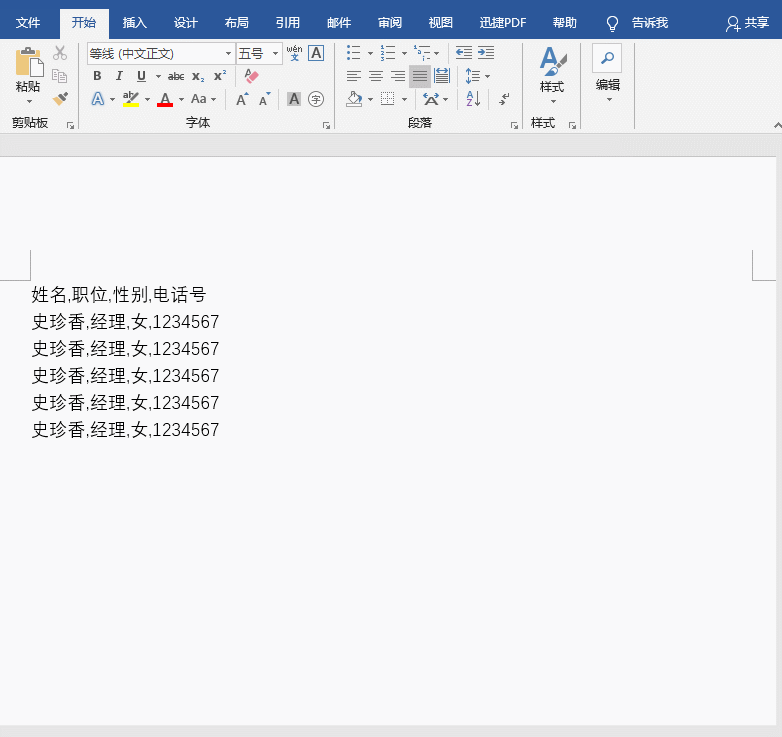Open the font size dropdown

click(276, 54)
